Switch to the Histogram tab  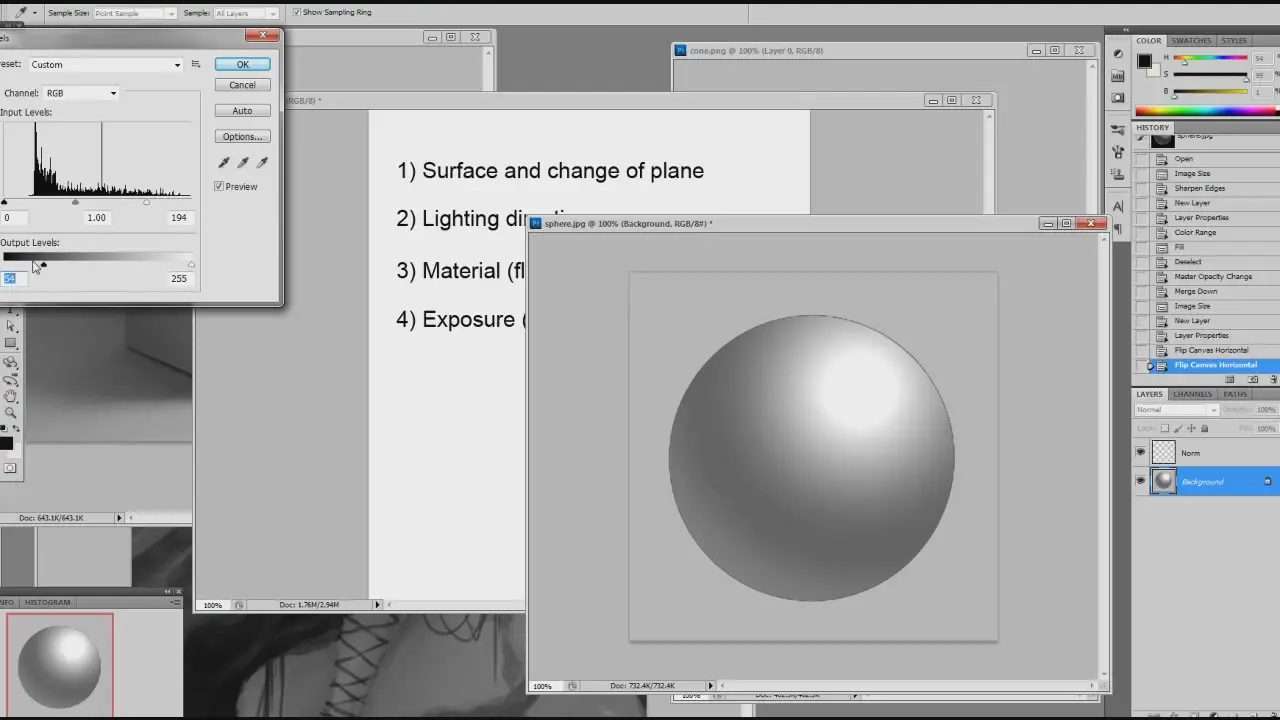pyautogui.click(x=47, y=602)
